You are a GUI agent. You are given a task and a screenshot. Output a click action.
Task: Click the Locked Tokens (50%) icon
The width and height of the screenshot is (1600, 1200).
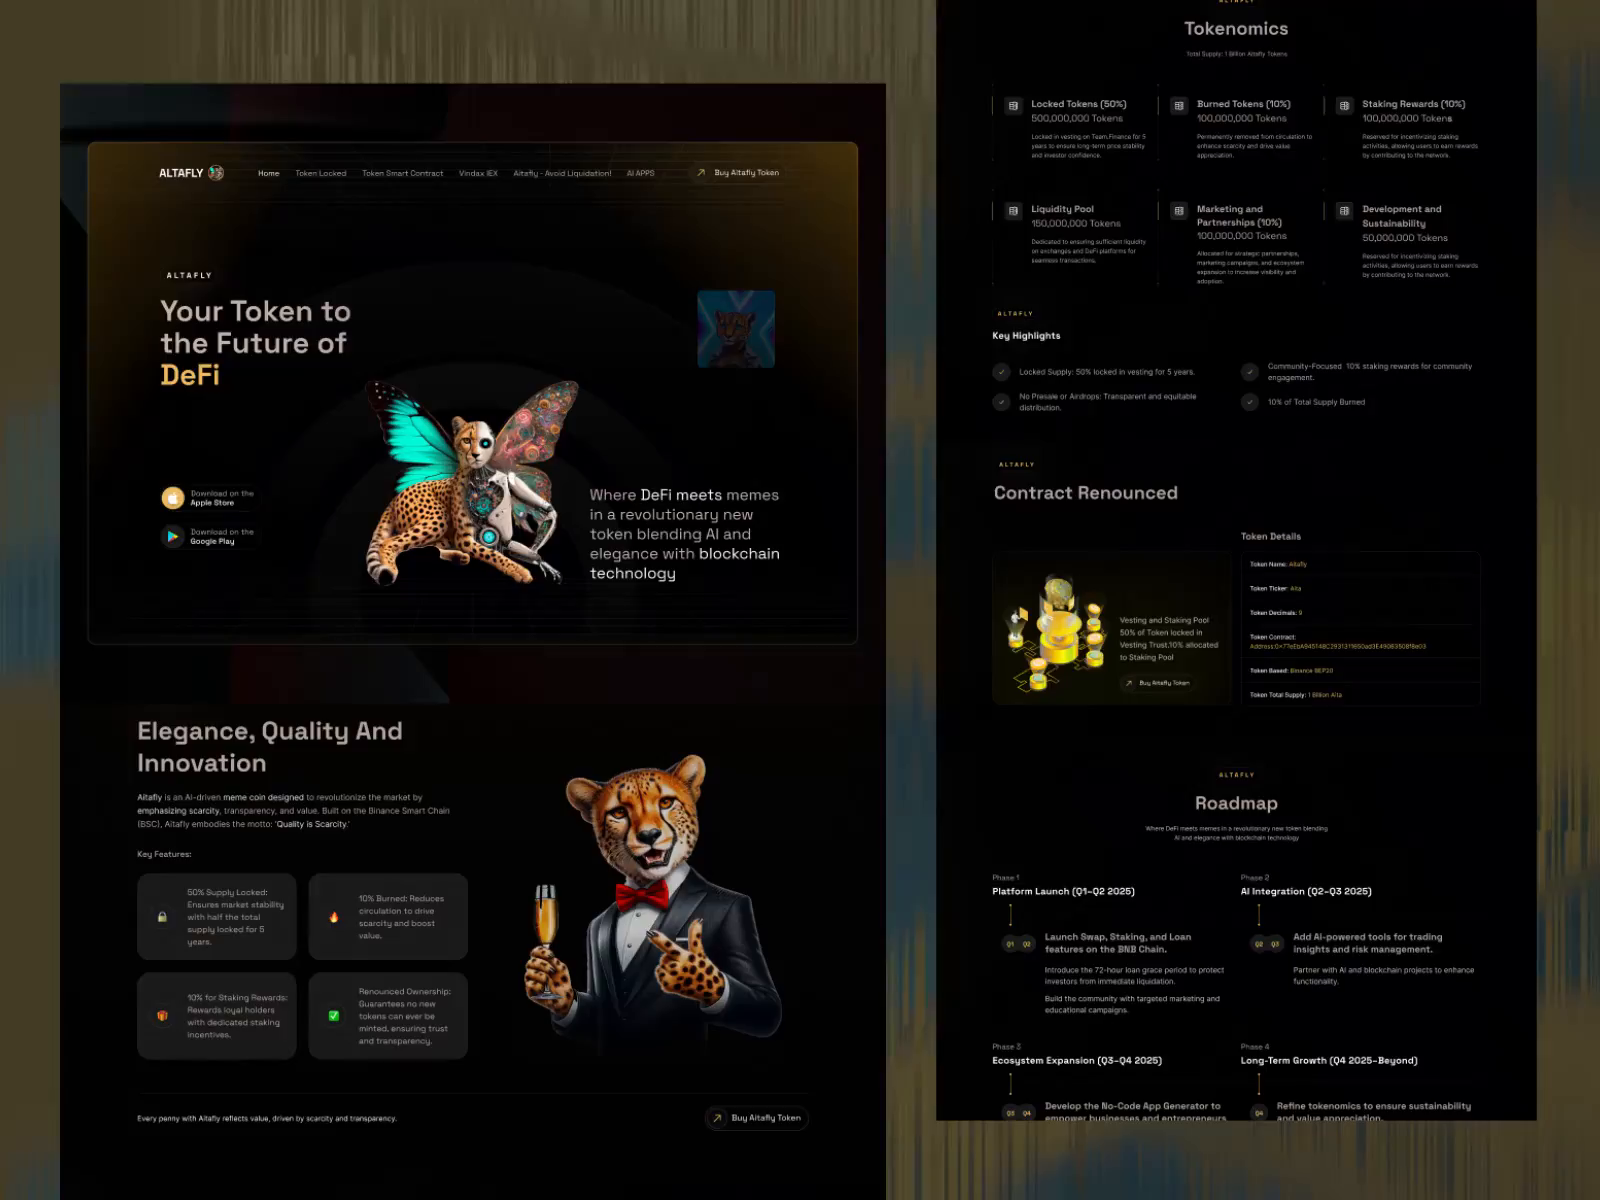point(1013,105)
